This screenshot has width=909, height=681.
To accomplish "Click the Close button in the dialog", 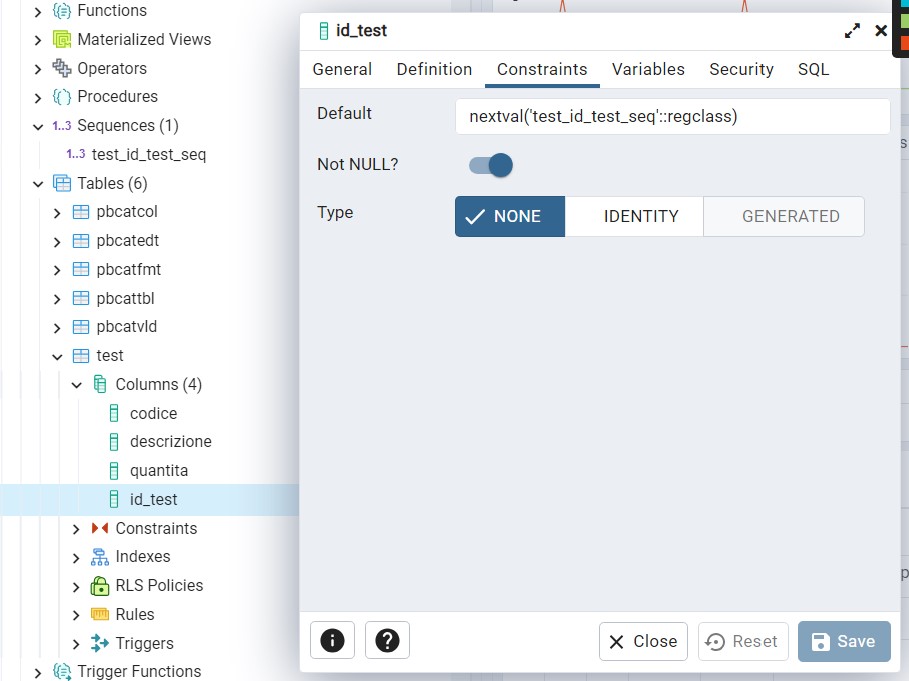I will pyautogui.click(x=643, y=641).
